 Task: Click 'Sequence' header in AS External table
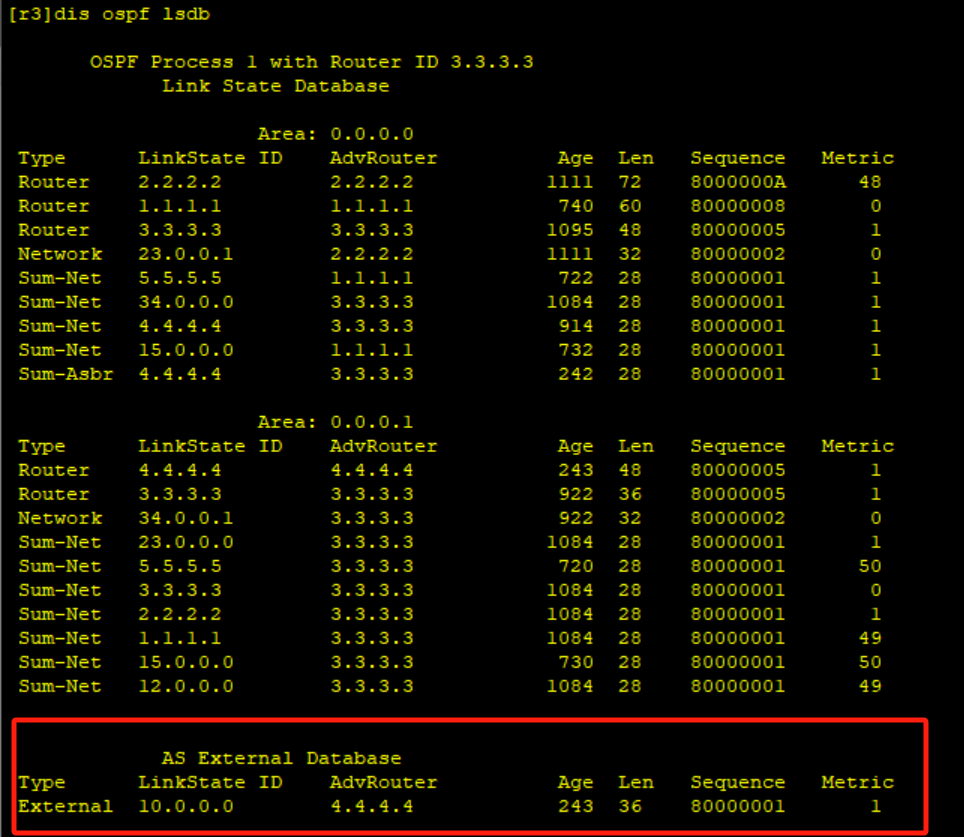coord(738,782)
